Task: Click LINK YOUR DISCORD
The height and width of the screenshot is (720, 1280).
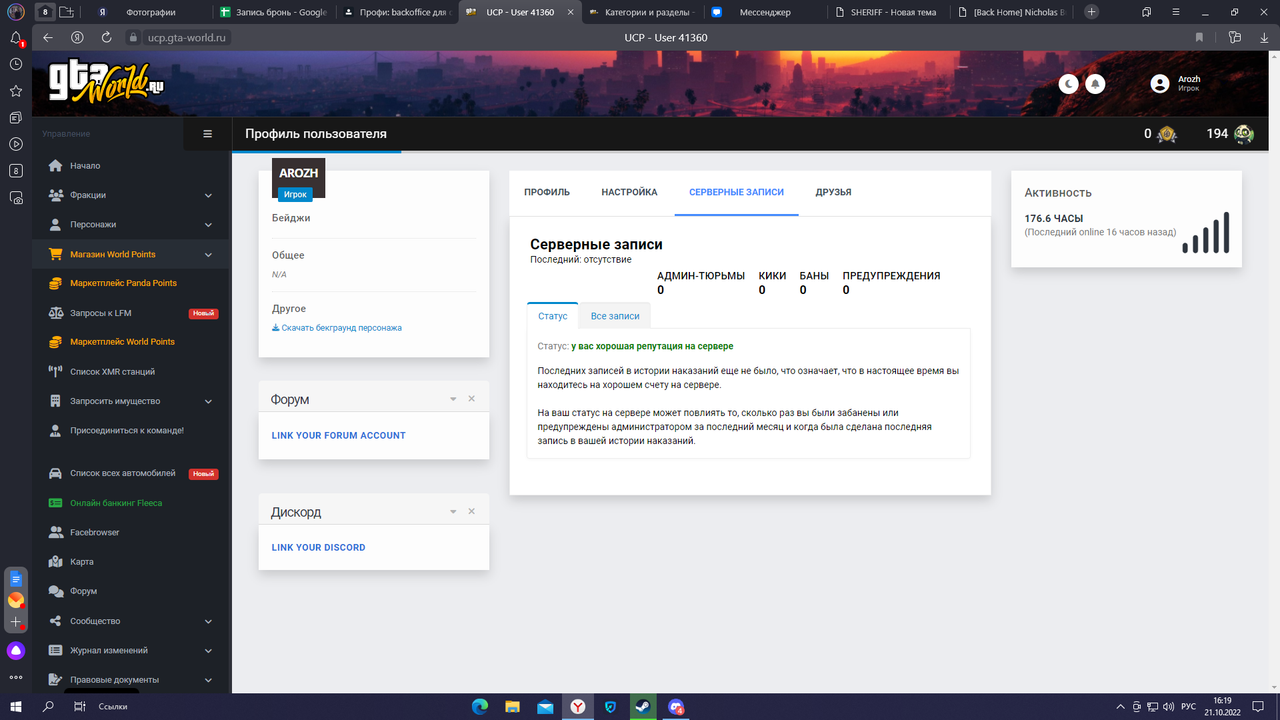Action: point(319,548)
